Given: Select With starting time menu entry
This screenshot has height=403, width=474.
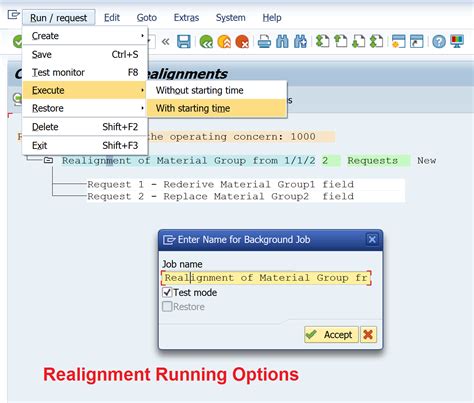Looking at the screenshot, I should [217, 108].
